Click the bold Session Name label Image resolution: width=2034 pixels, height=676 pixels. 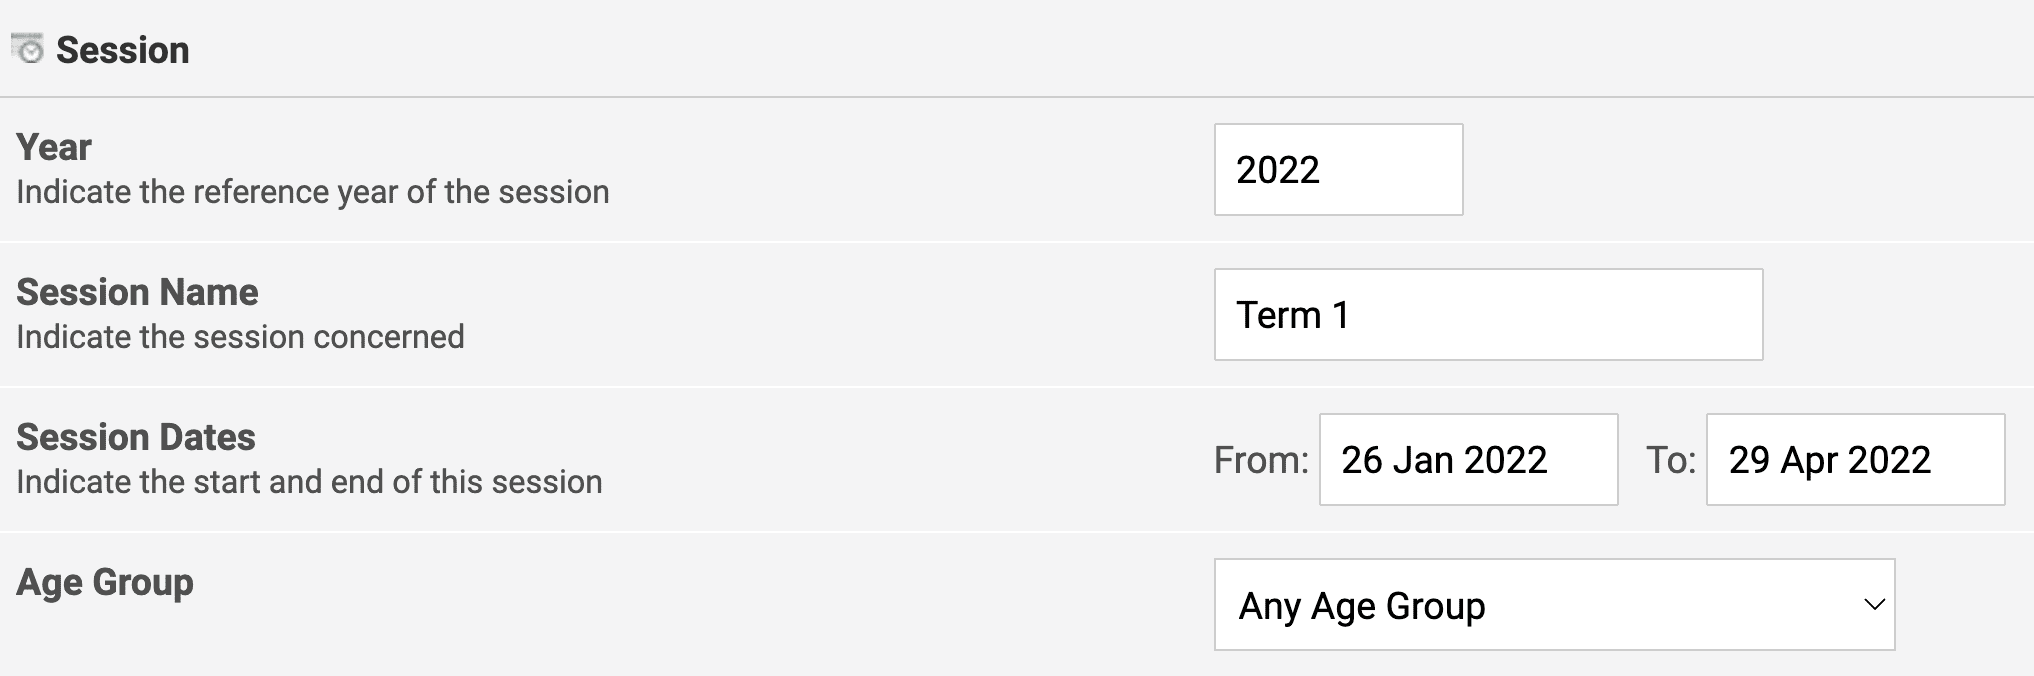pyautogui.click(x=137, y=292)
